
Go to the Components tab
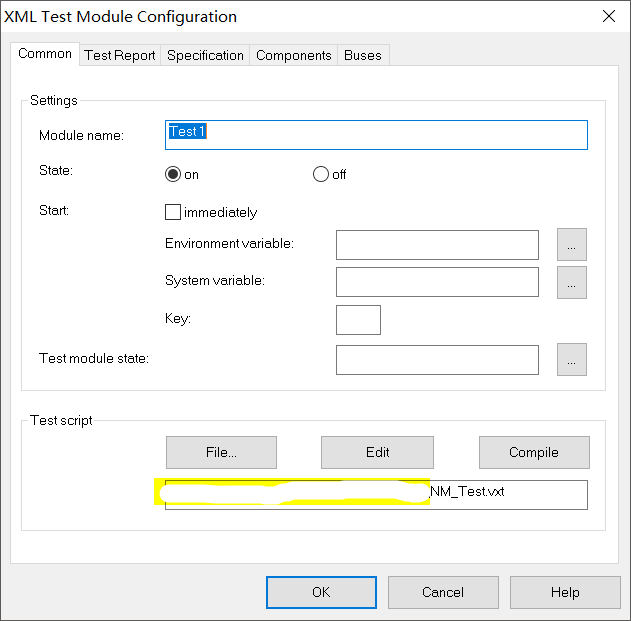point(293,55)
